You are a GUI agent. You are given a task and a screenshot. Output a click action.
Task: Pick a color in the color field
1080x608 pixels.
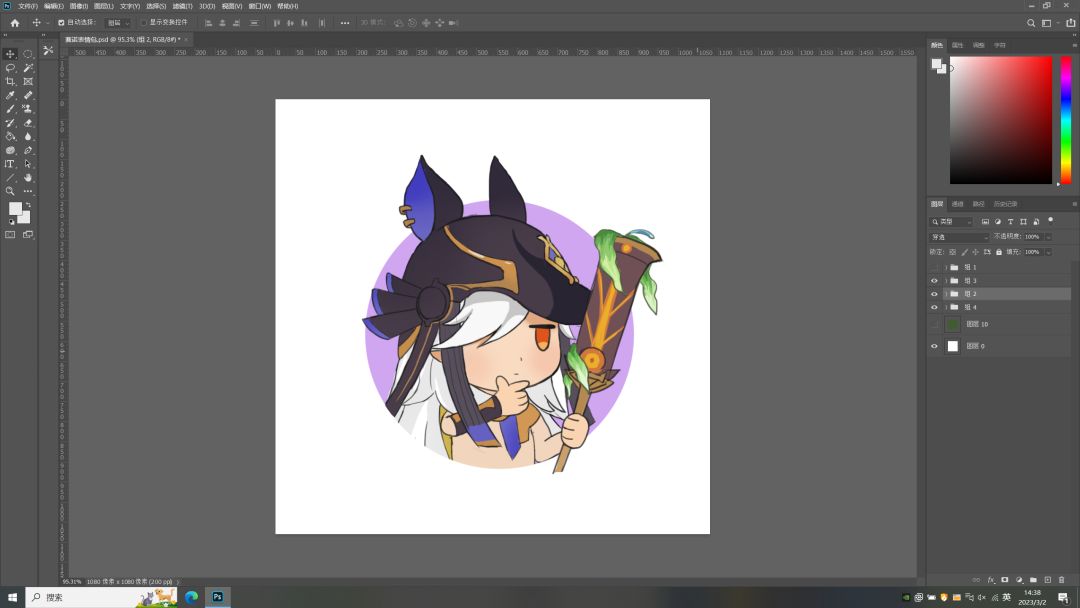tap(1001, 120)
